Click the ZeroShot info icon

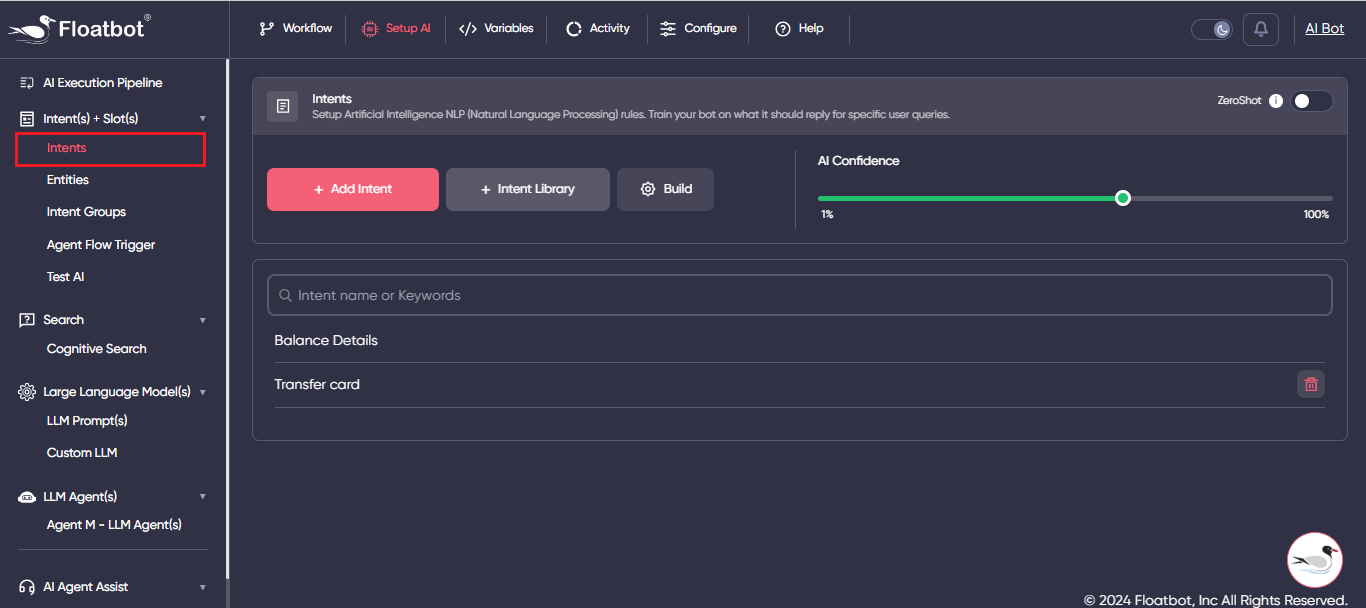1275,101
